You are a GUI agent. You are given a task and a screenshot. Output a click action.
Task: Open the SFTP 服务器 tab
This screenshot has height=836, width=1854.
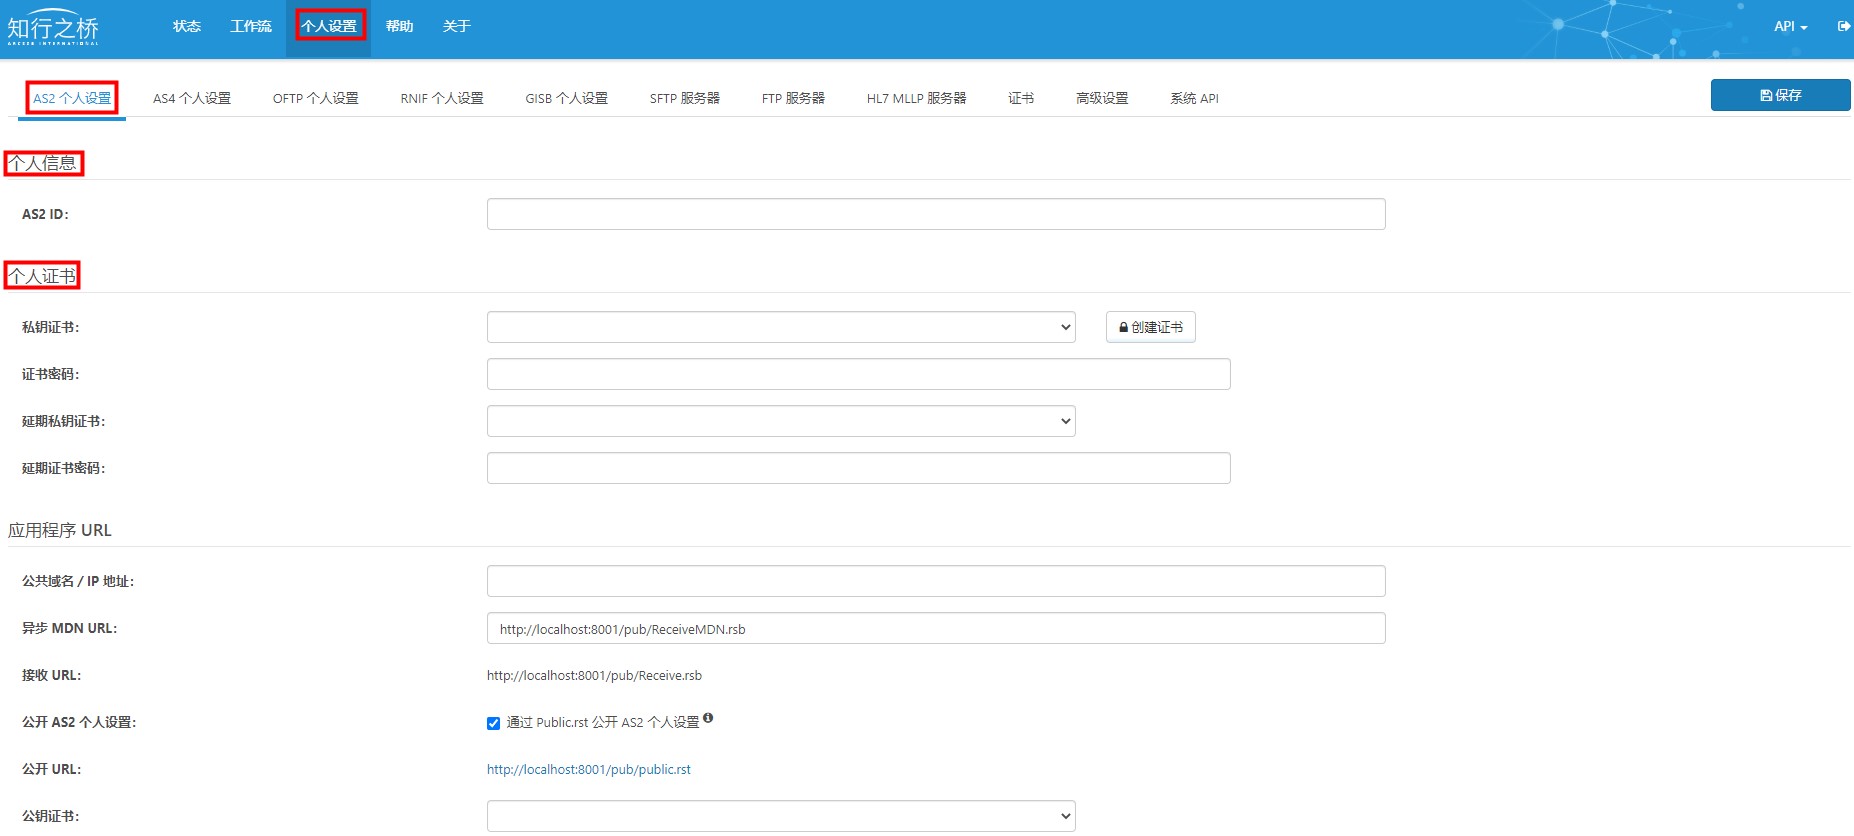click(685, 98)
